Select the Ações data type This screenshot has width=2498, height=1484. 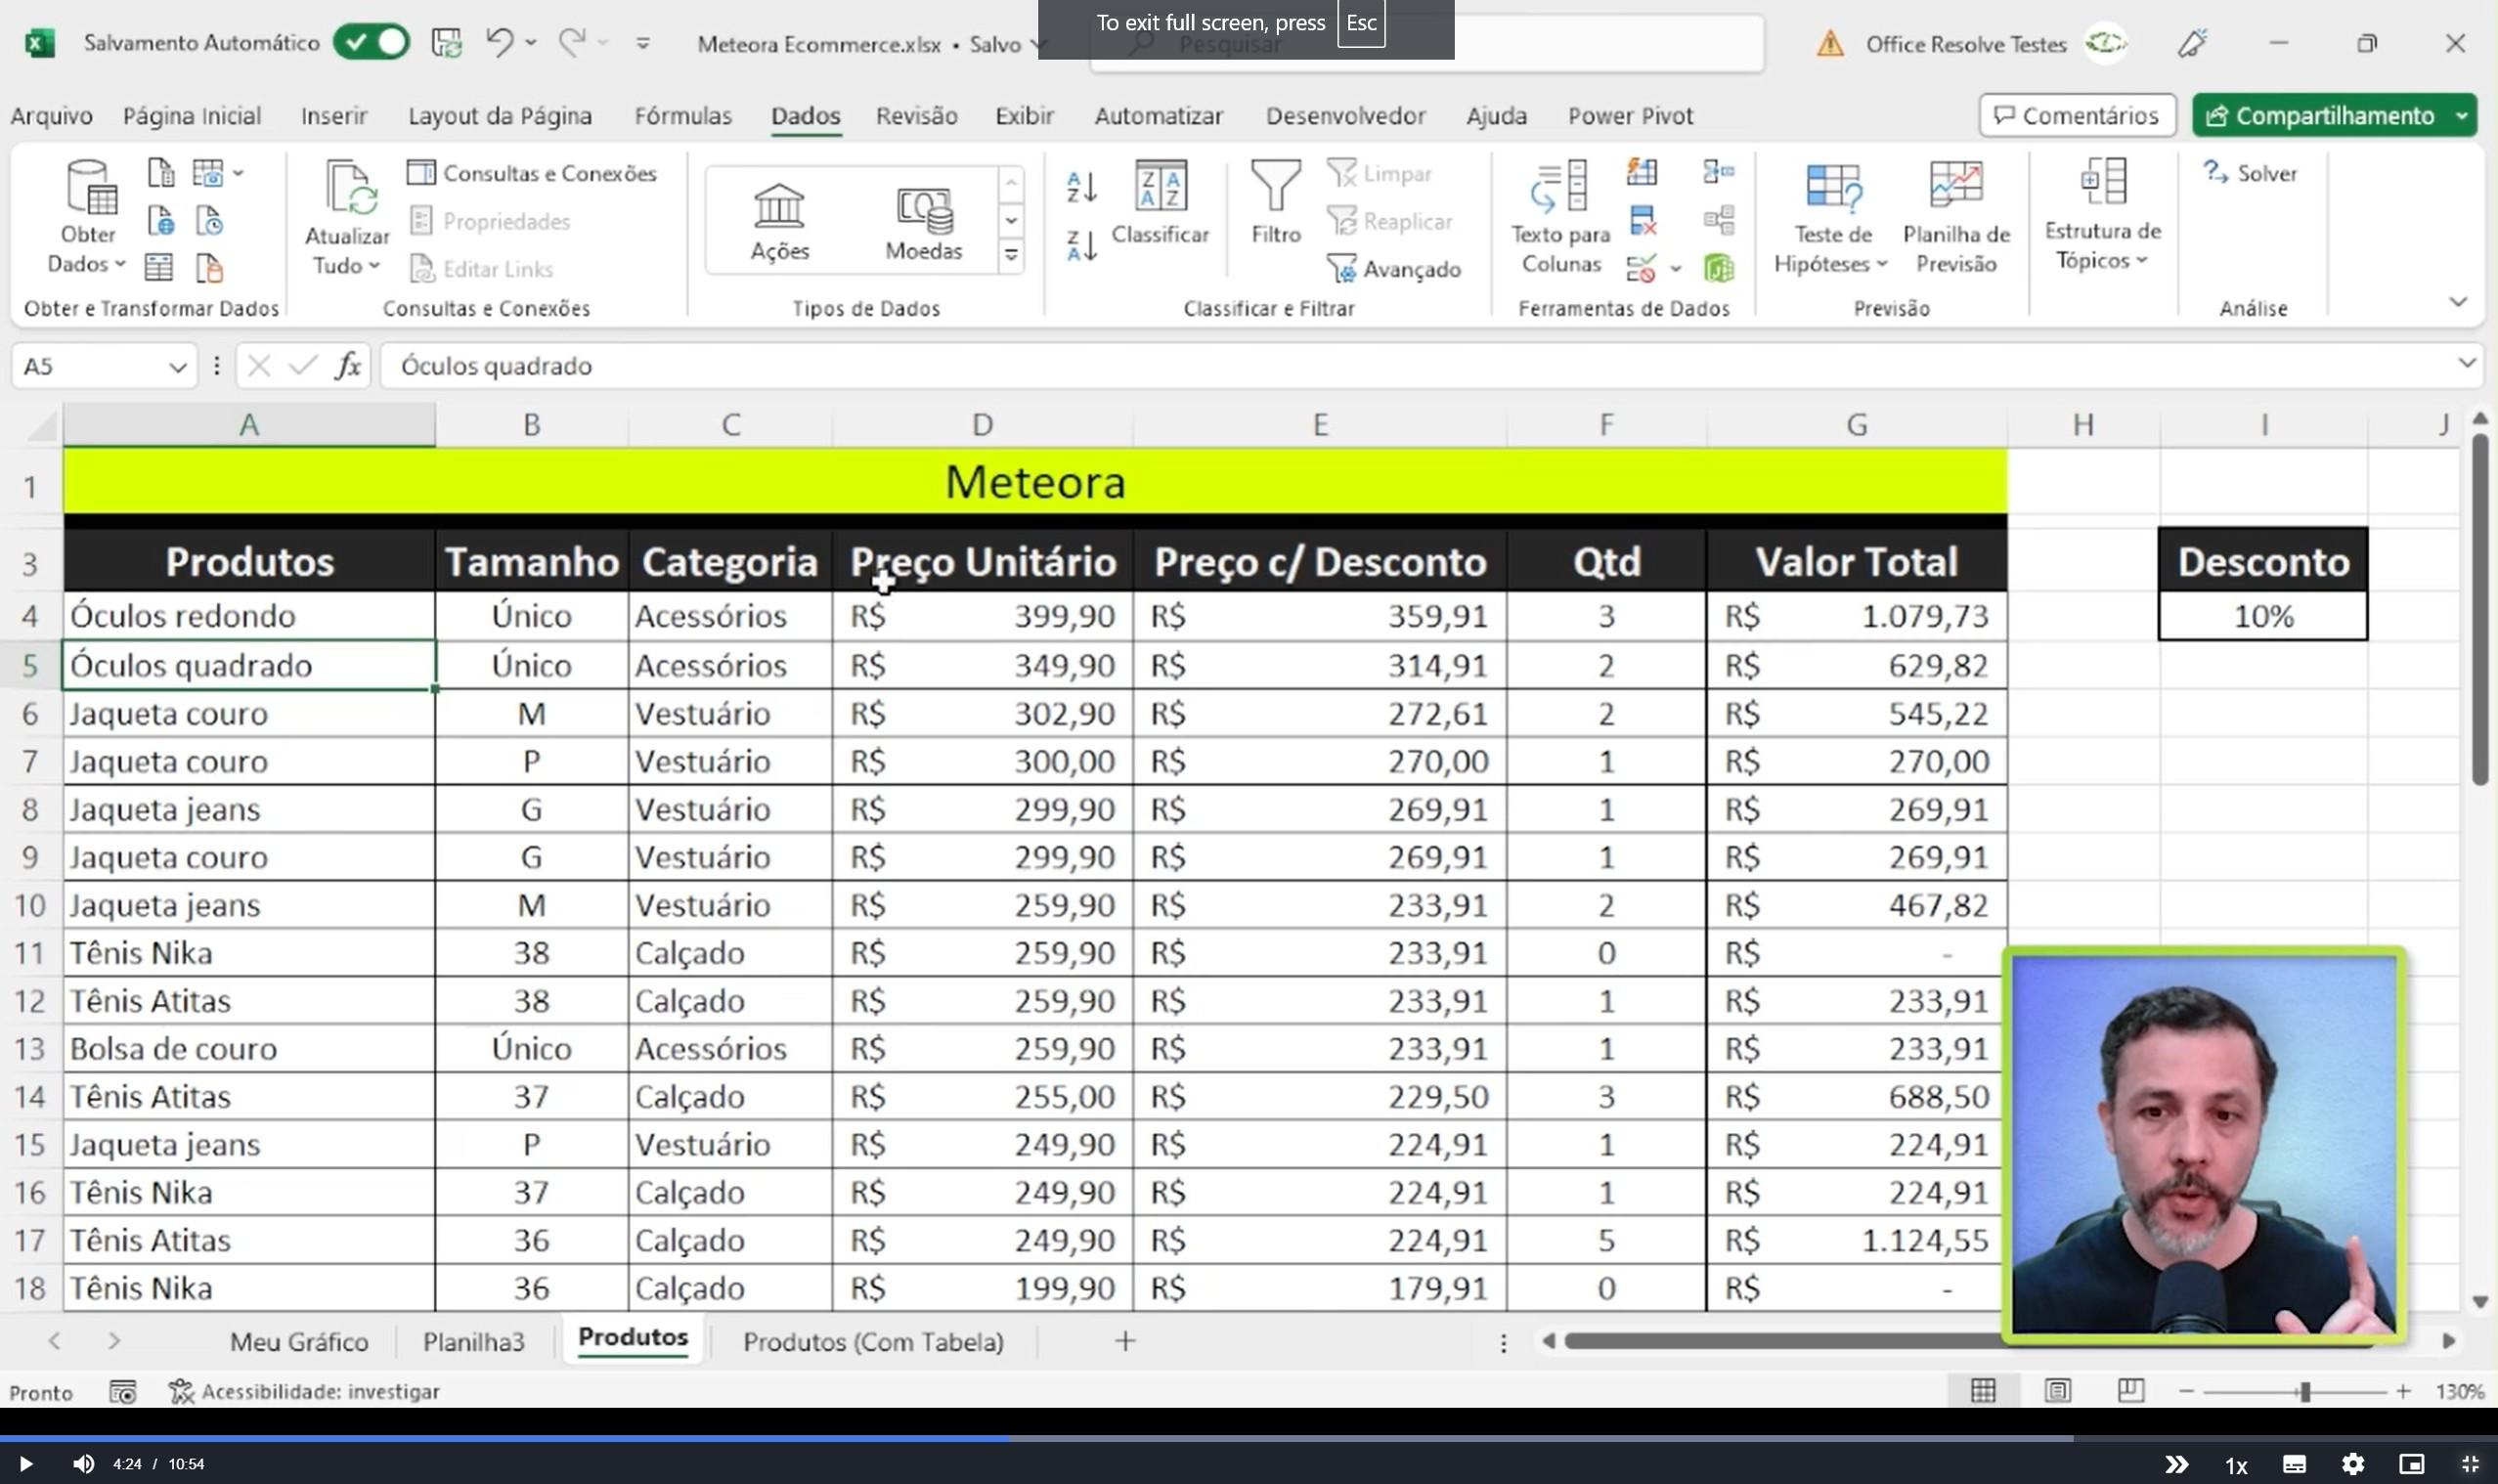click(779, 221)
